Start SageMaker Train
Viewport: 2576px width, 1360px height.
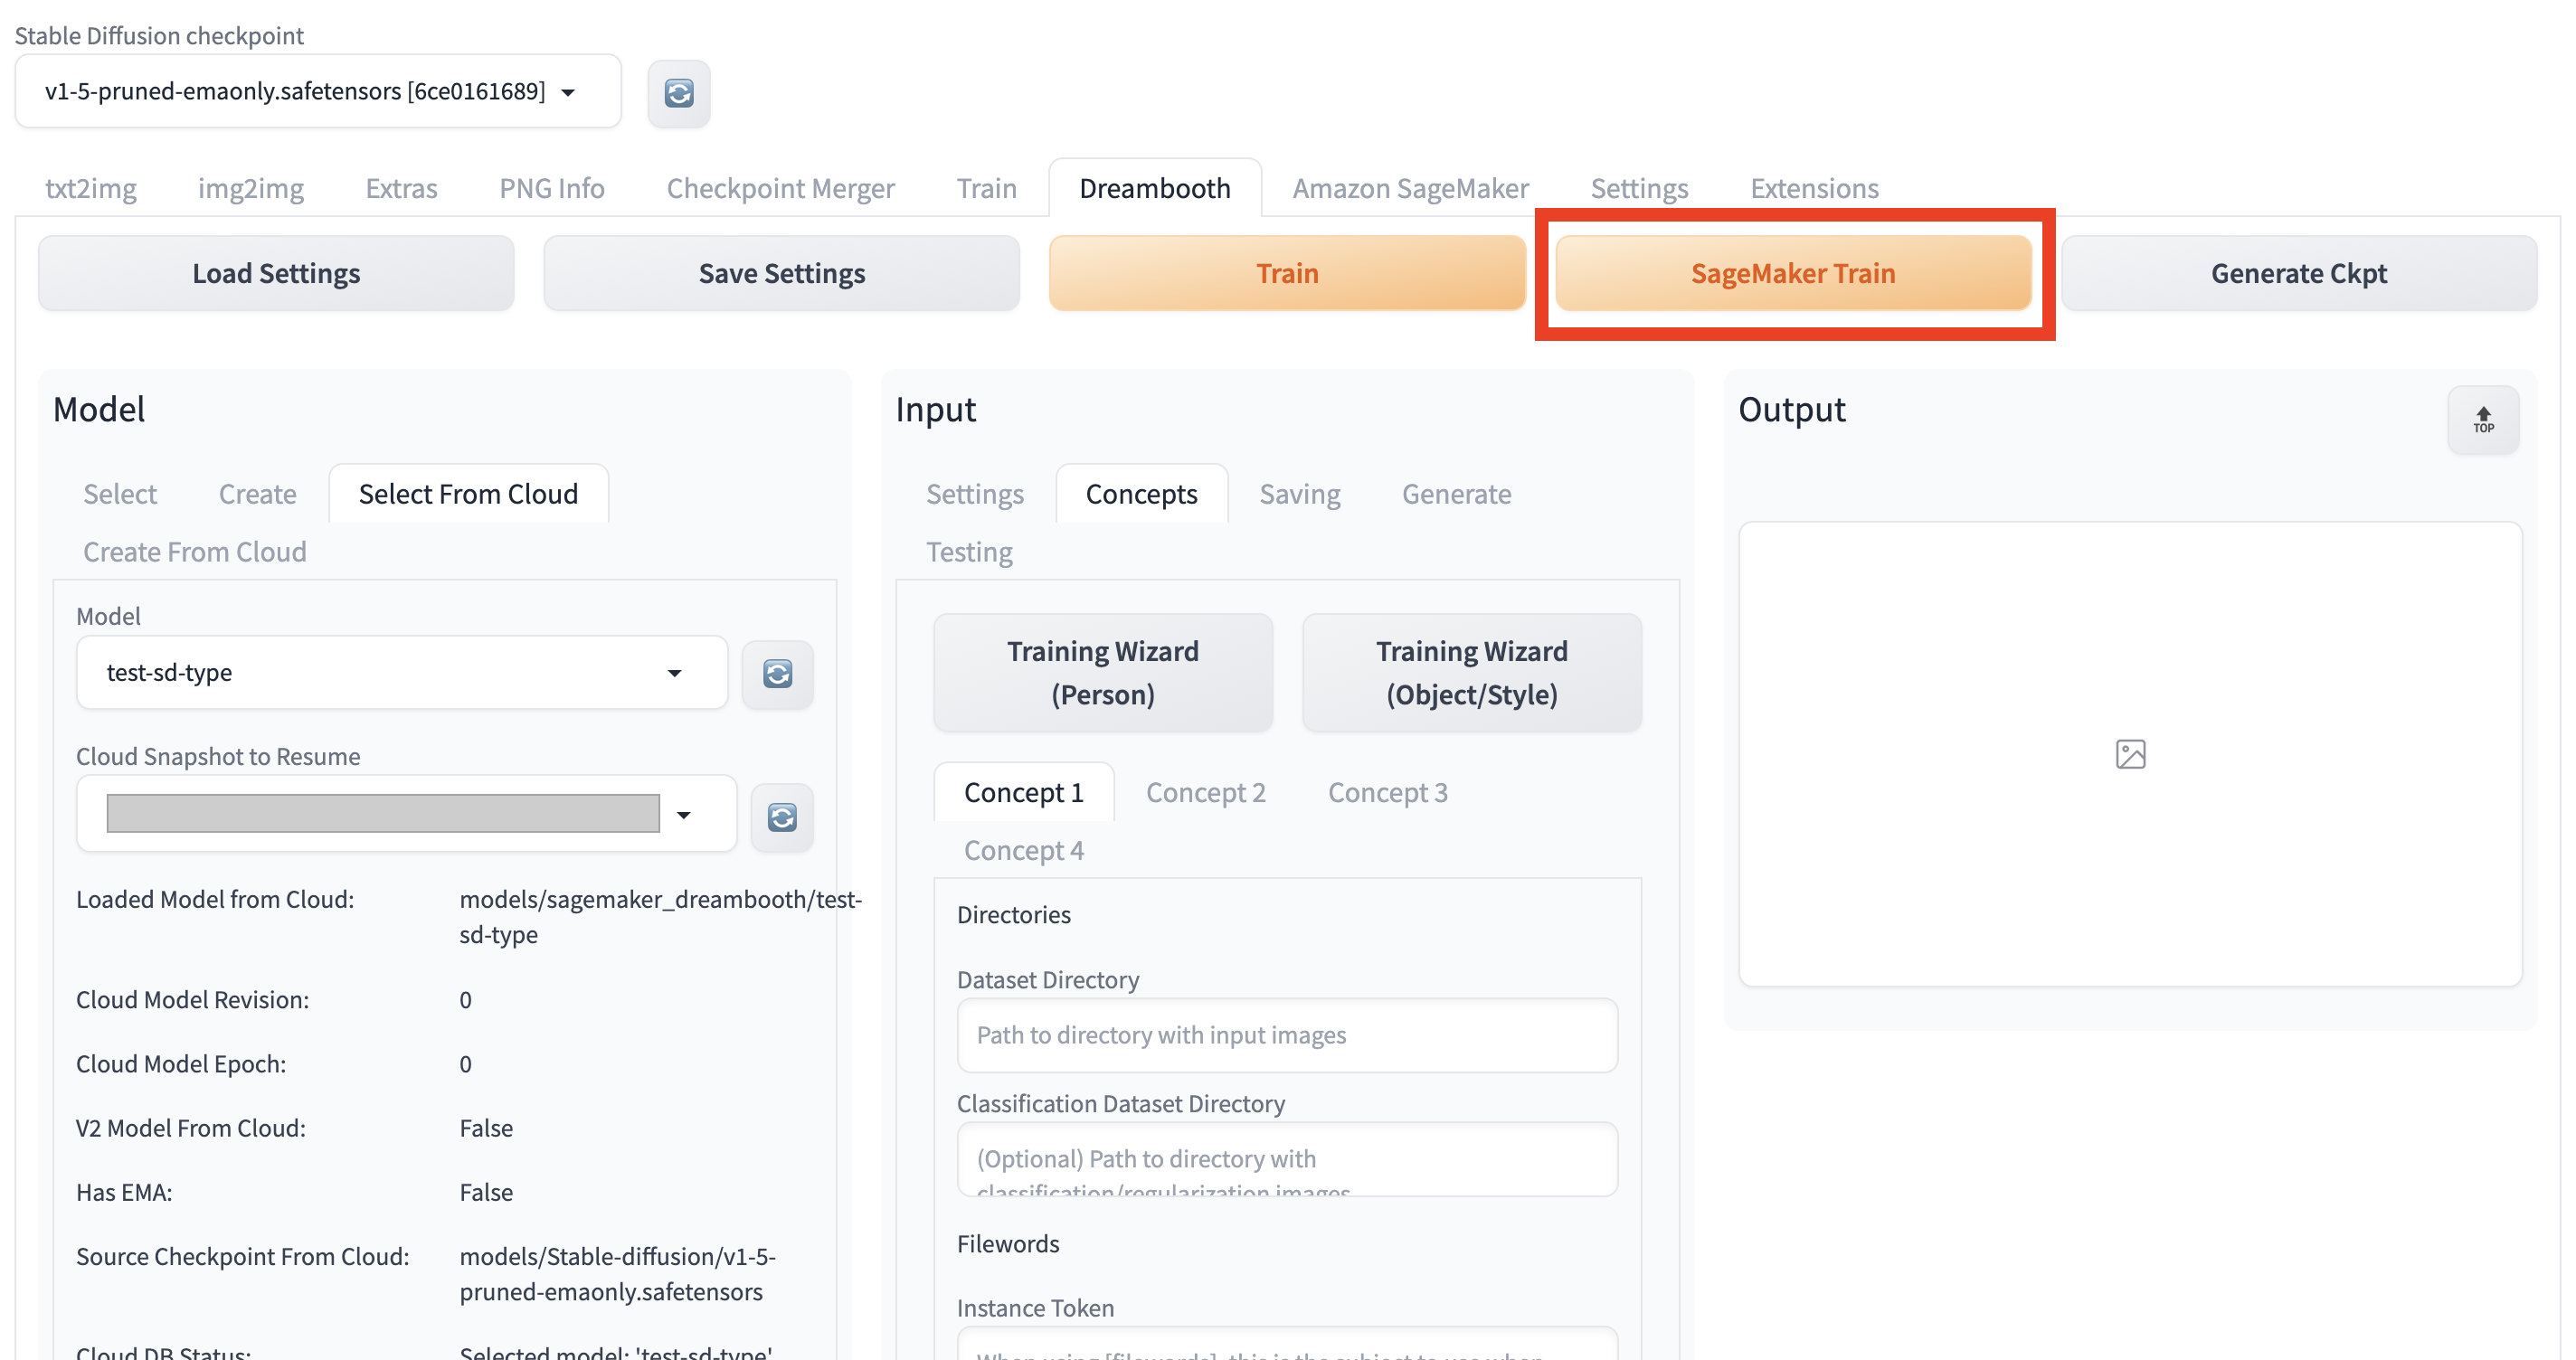(x=1792, y=273)
